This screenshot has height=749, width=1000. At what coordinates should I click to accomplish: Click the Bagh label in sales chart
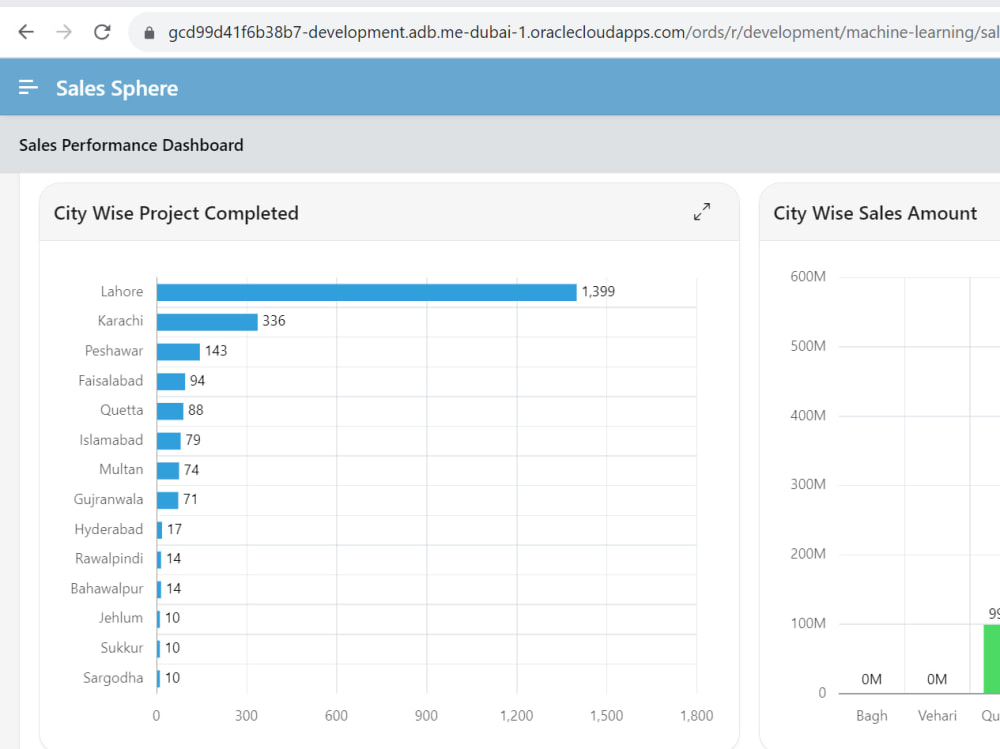tap(872, 716)
